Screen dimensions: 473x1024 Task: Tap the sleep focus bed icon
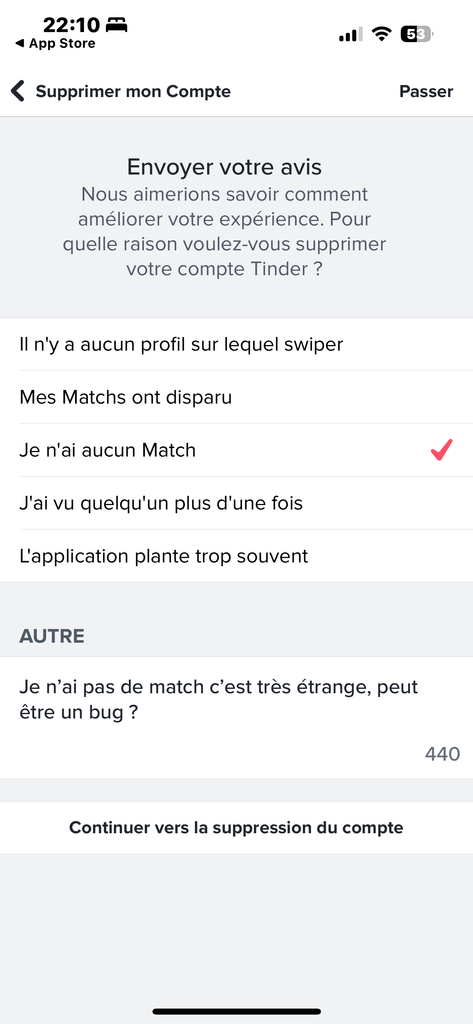[x=116, y=25]
